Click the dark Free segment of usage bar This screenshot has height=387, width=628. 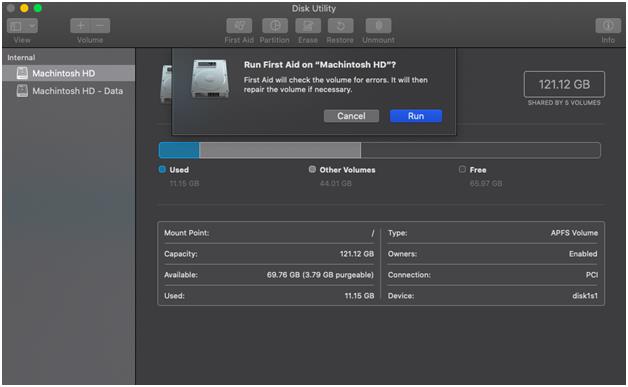coord(481,150)
